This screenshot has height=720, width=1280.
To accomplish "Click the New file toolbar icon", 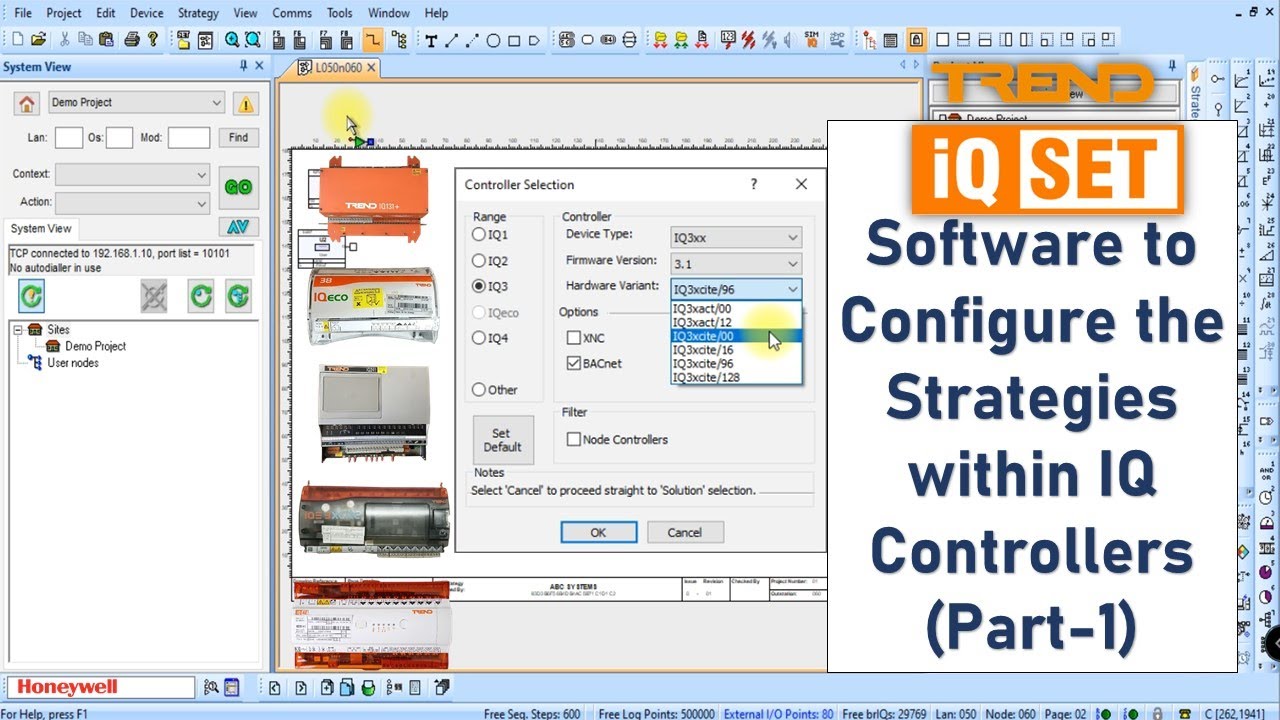I will pos(18,40).
